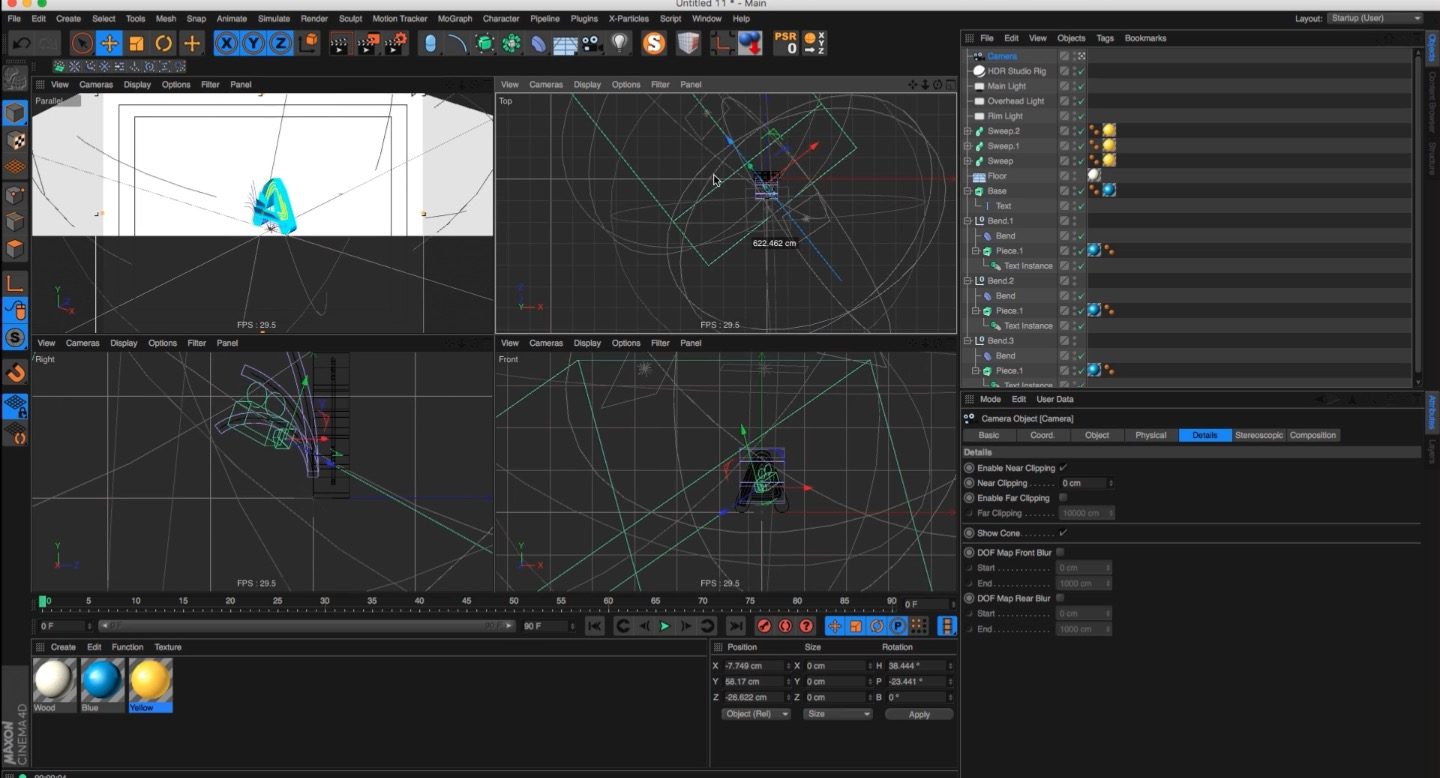1440x778 pixels.
Task: Open the MoGraph menu
Action: (x=455, y=18)
